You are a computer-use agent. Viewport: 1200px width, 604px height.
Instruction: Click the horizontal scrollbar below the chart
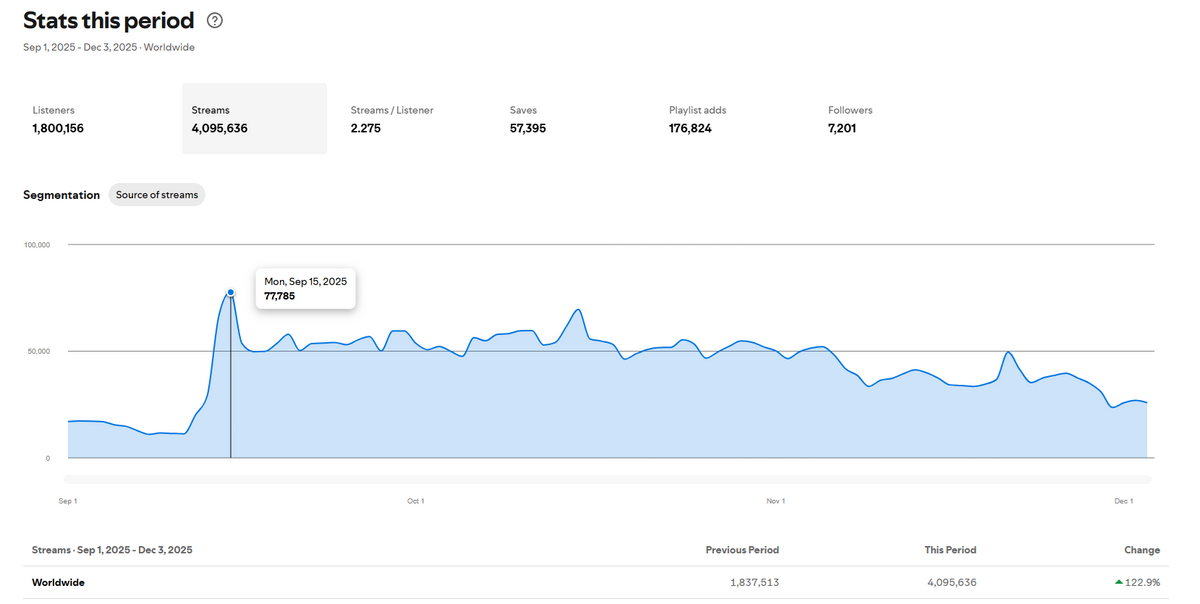click(610, 480)
